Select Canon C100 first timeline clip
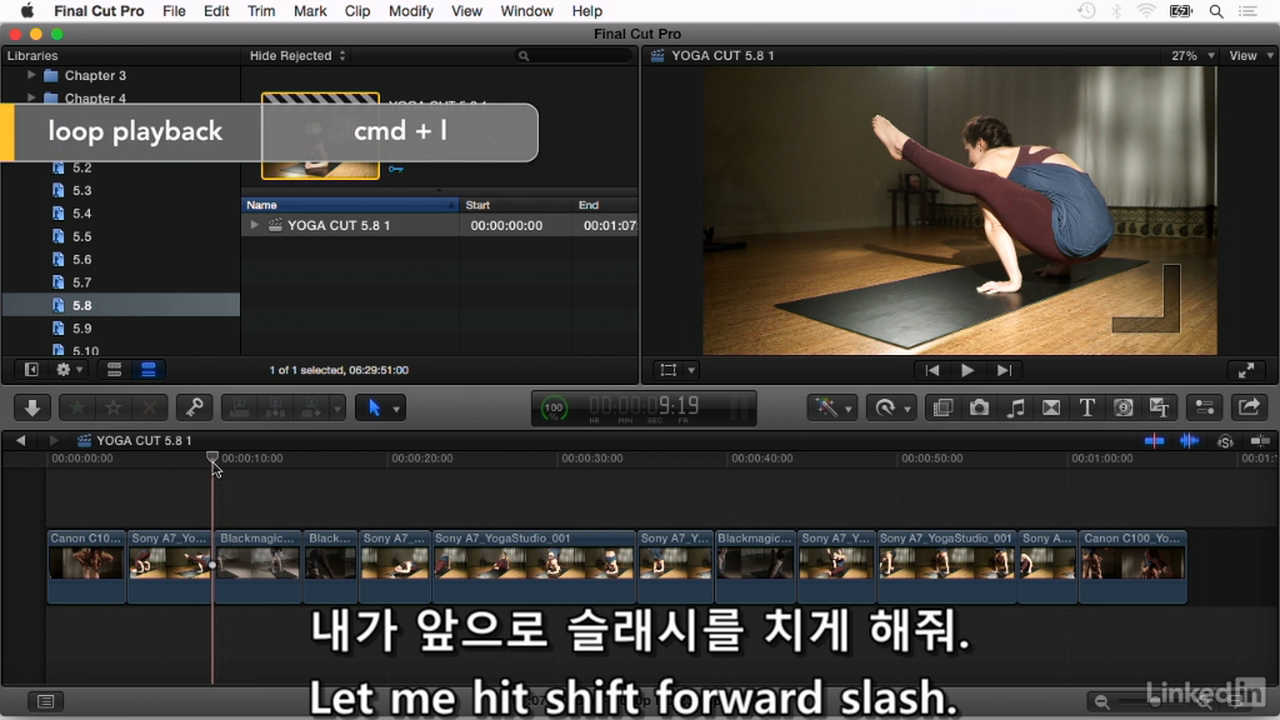The width and height of the screenshot is (1280, 720). 86,566
